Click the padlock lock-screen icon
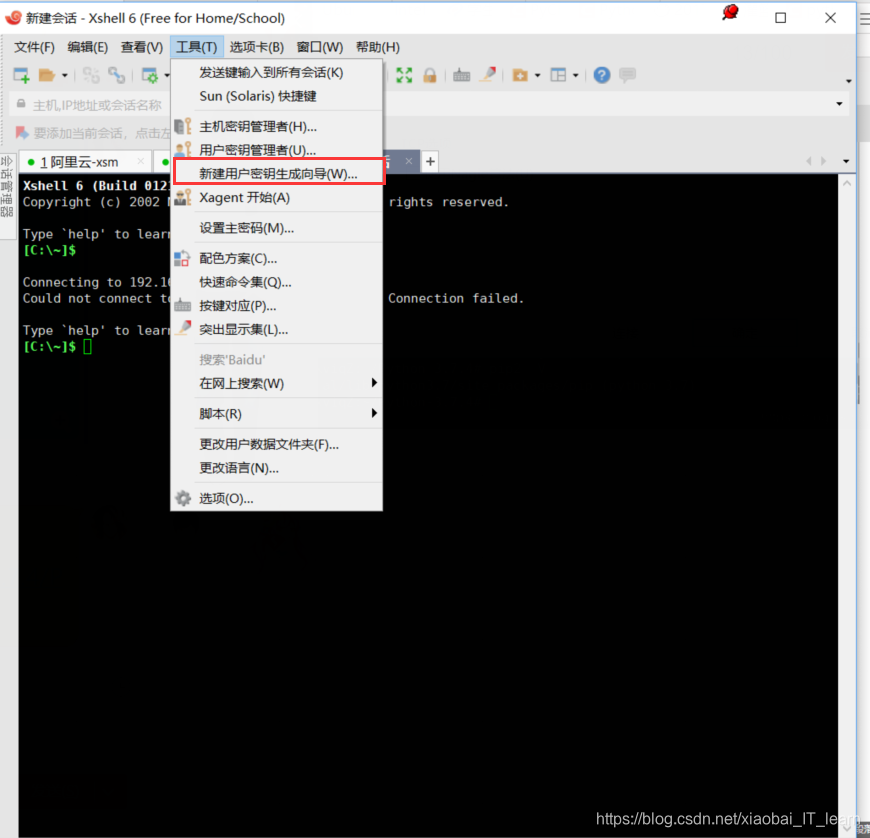This screenshot has width=870, height=838. pyautogui.click(x=430, y=75)
